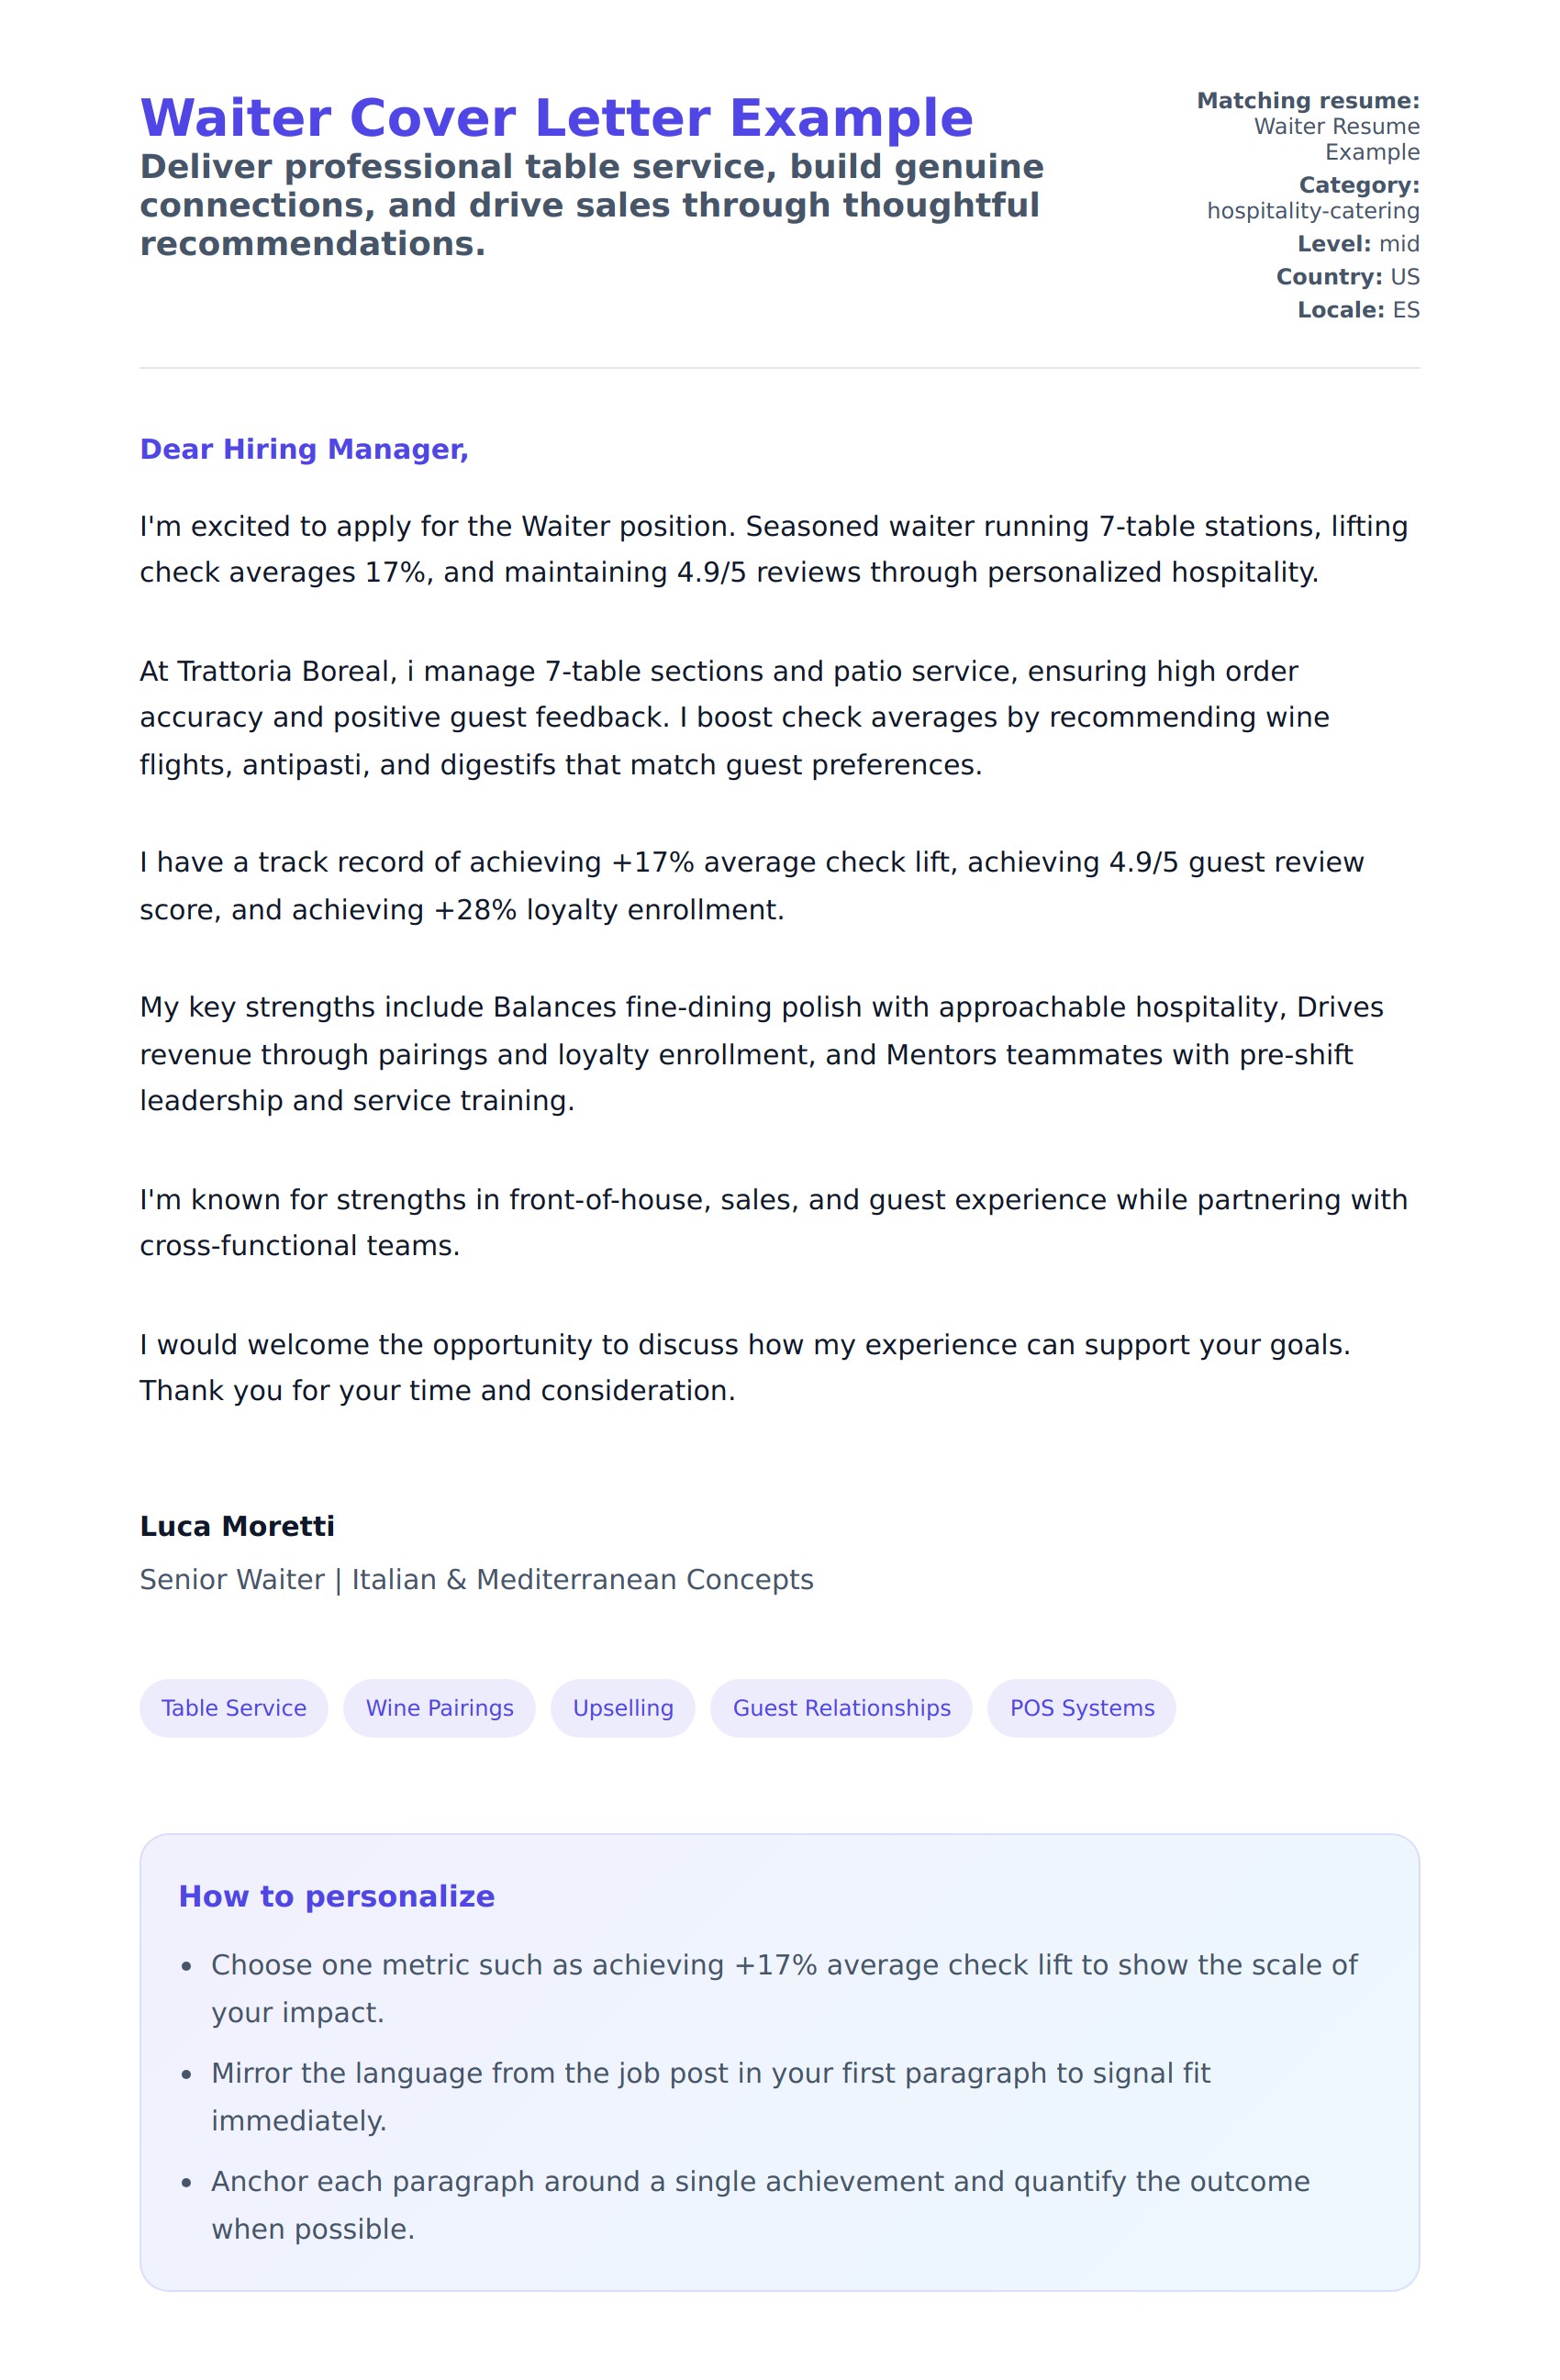This screenshot has width=1560, height=2380.
Task: Click the Locale: ES metadata entry
Action: tap(1357, 310)
